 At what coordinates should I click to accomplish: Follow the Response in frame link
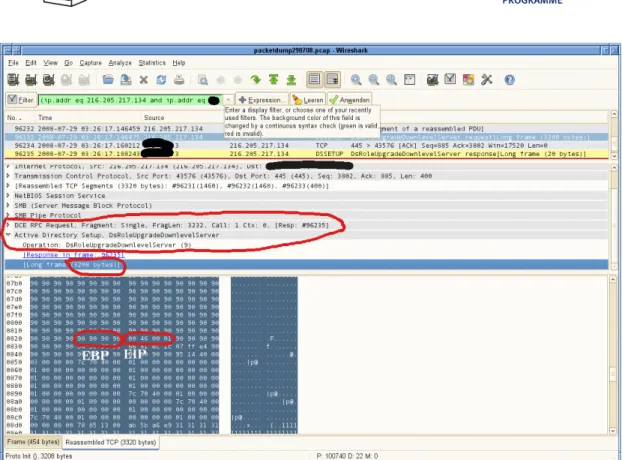pos(74,255)
